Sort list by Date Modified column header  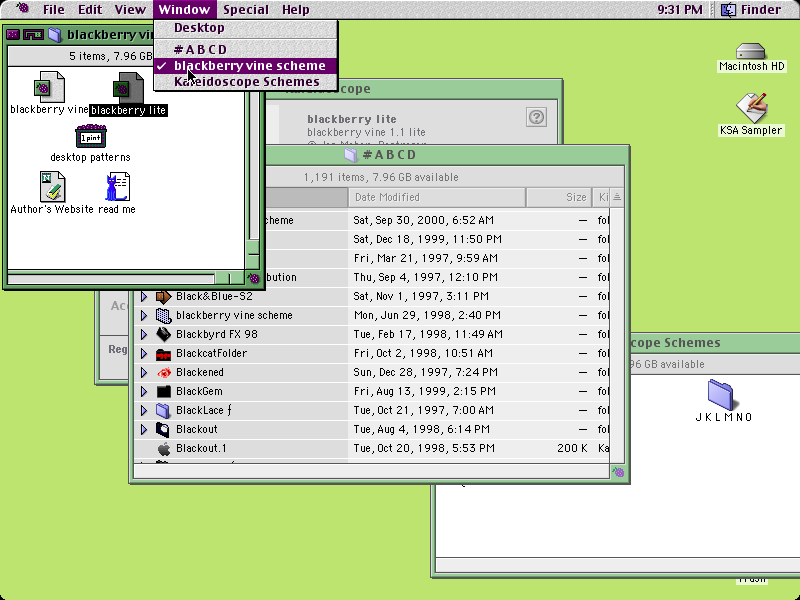[437, 197]
